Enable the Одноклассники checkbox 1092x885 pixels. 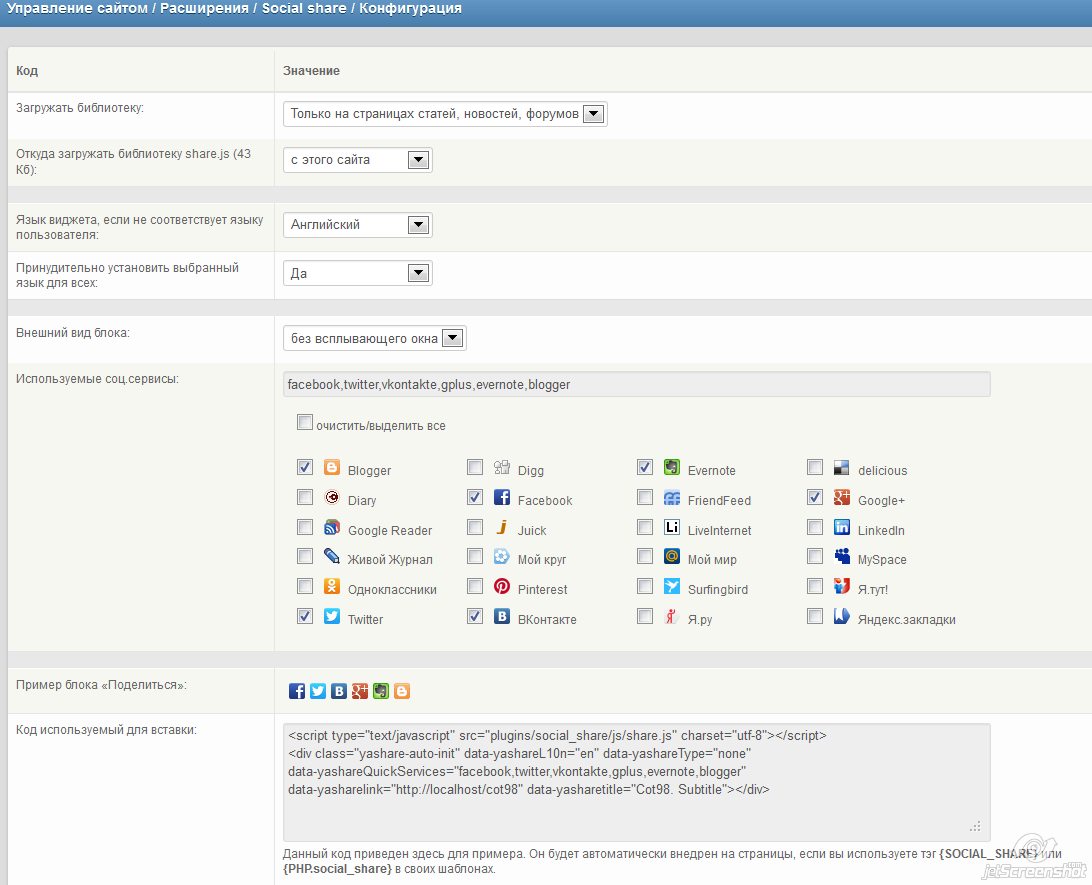[x=304, y=586]
